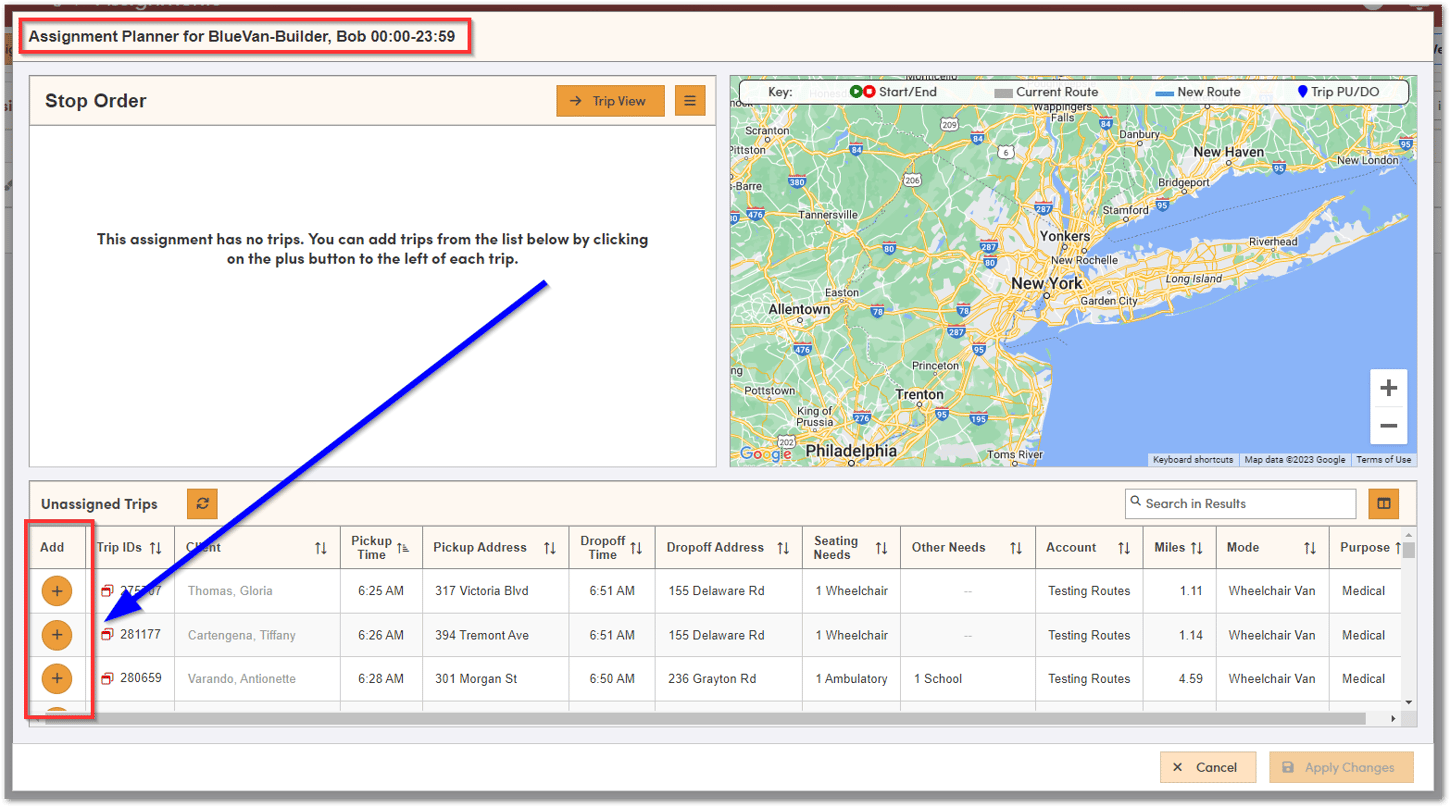The width and height of the screenshot is (1450, 807).
Task: Click the Cancel button
Action: click(1207, 767)
